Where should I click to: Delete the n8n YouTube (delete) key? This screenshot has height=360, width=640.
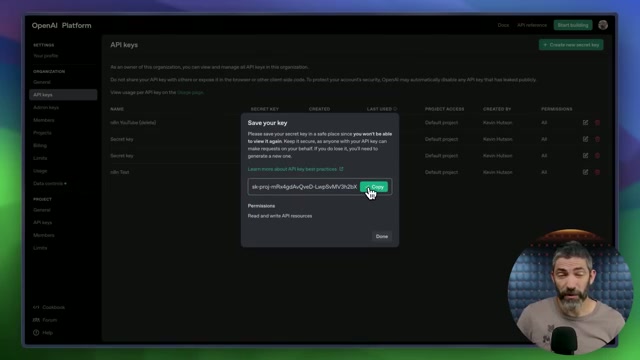pos(597,122)
